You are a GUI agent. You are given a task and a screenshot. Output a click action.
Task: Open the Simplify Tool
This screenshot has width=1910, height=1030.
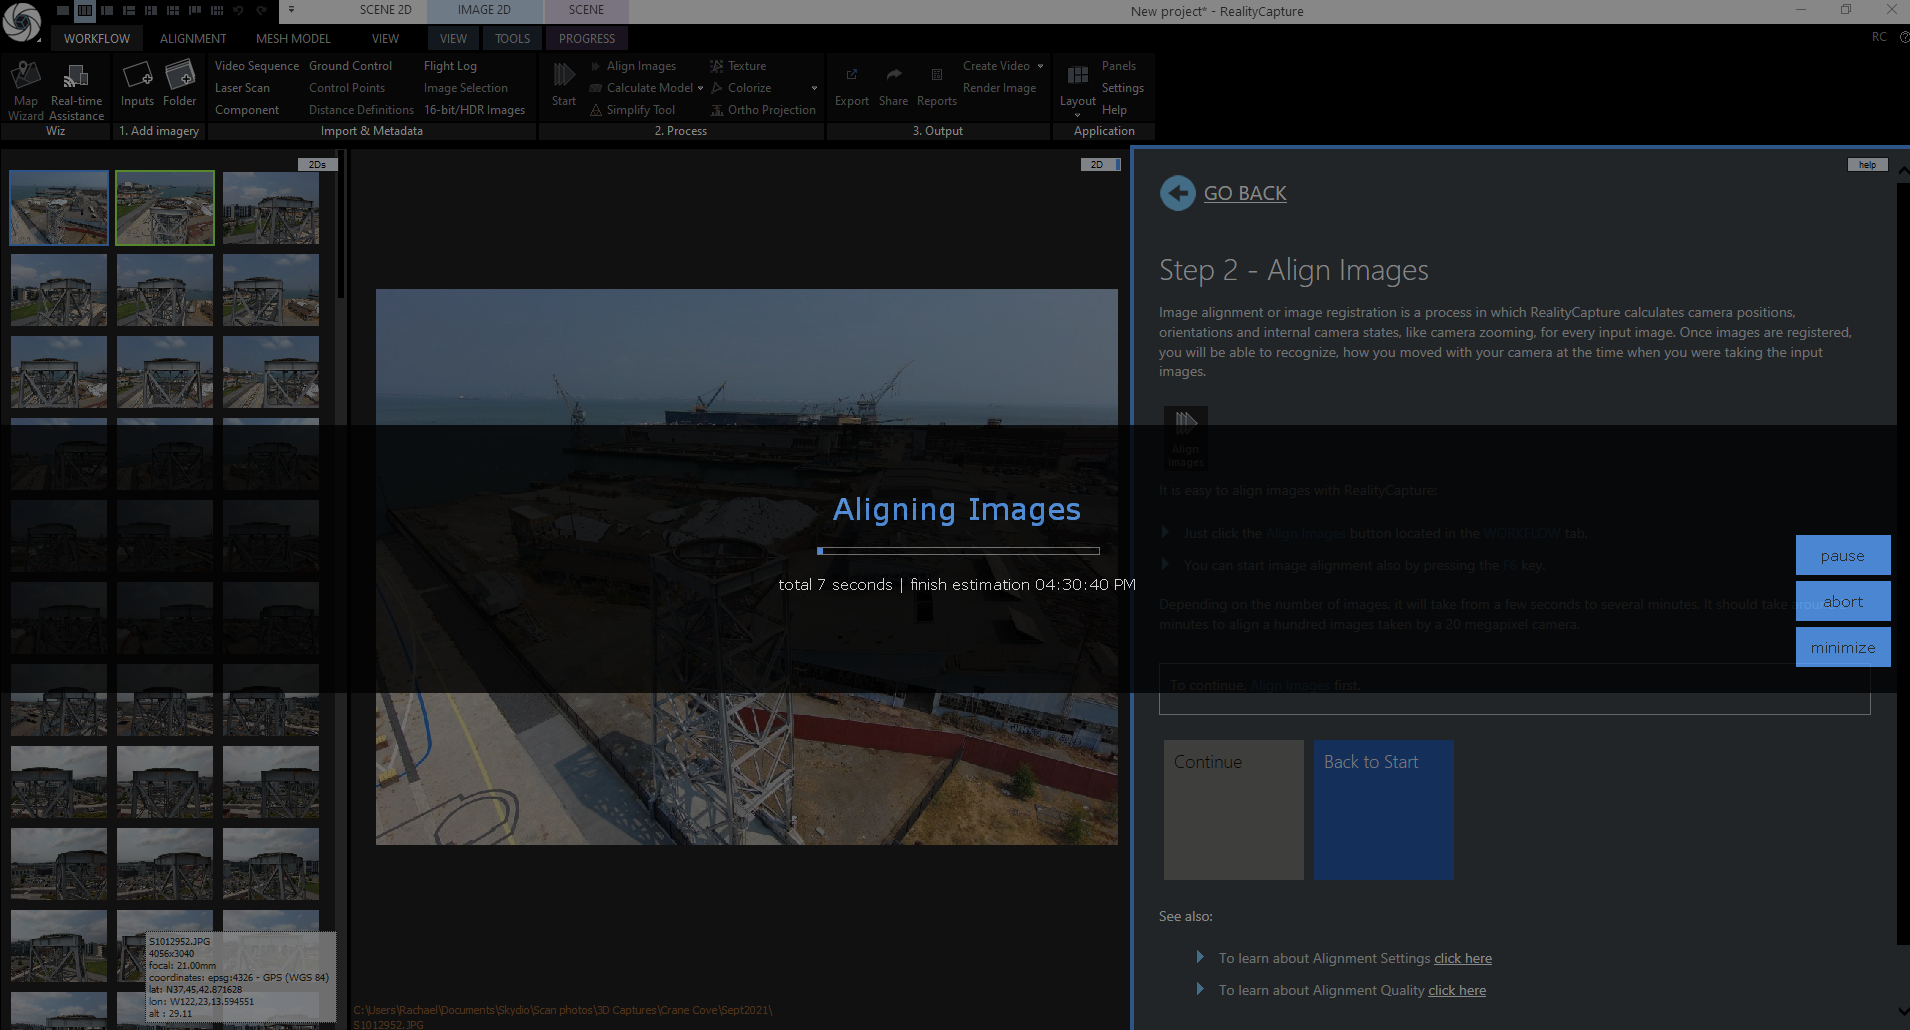click(632, 110)
